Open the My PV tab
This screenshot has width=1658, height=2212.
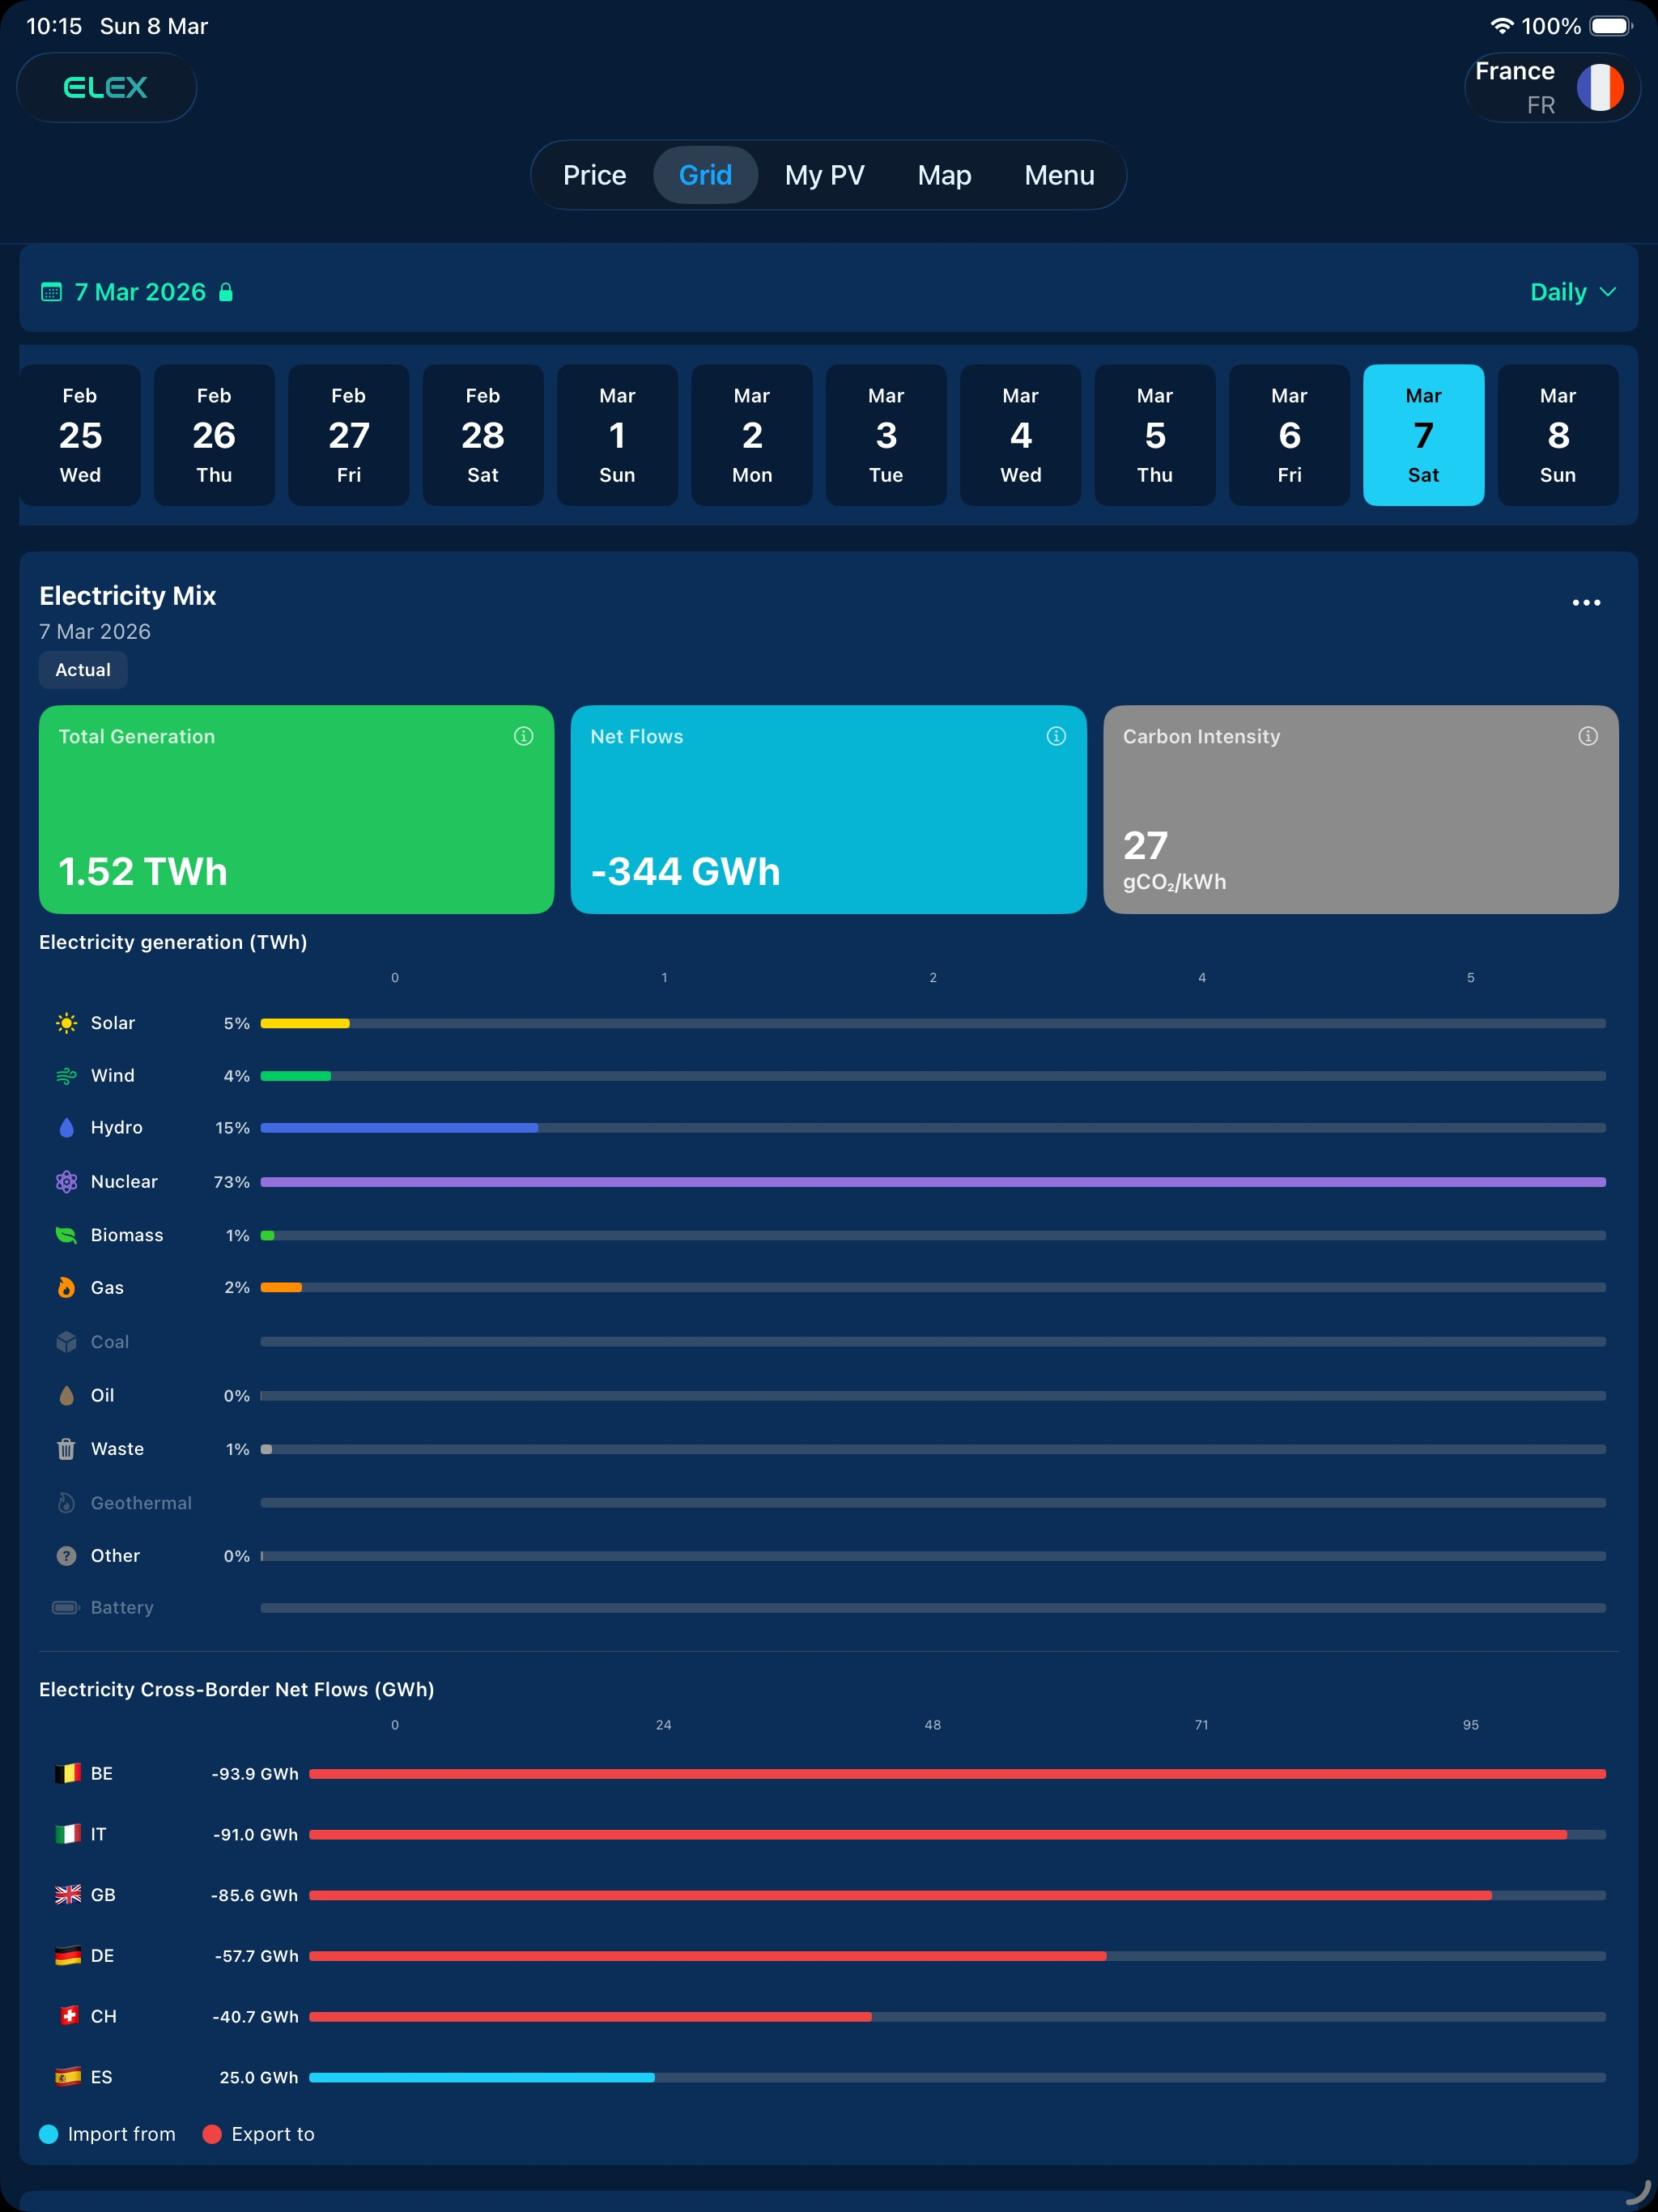824,175
